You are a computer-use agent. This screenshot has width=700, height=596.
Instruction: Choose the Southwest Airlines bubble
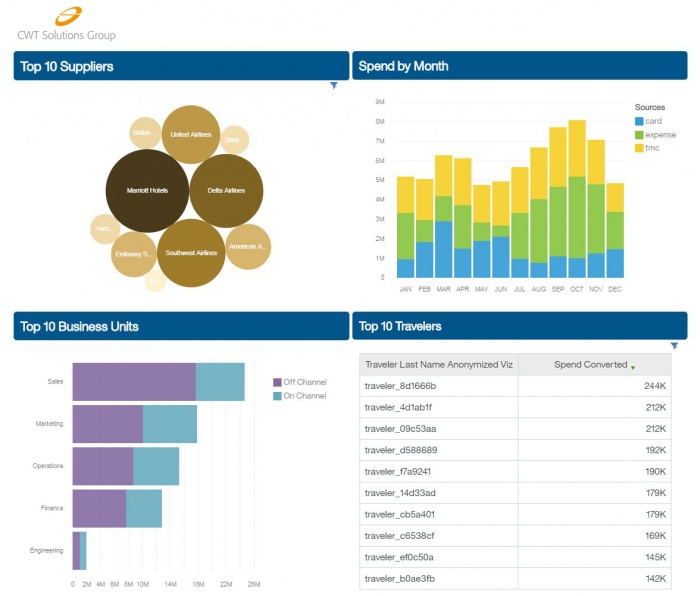191,253
